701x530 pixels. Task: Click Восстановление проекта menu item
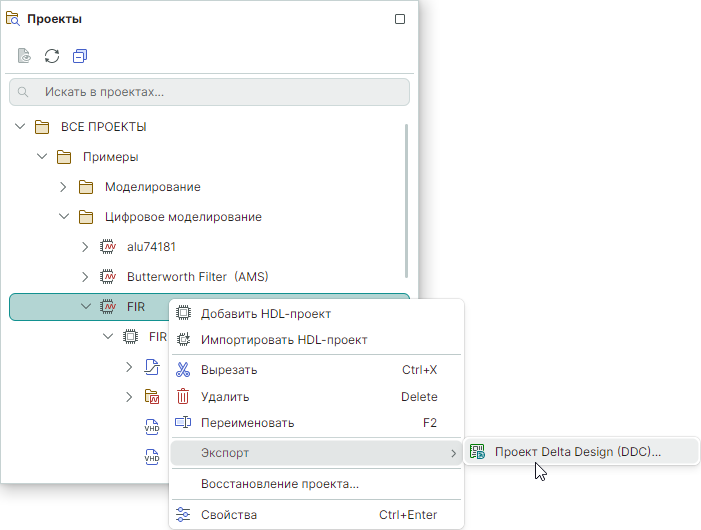tap(279, 485)
